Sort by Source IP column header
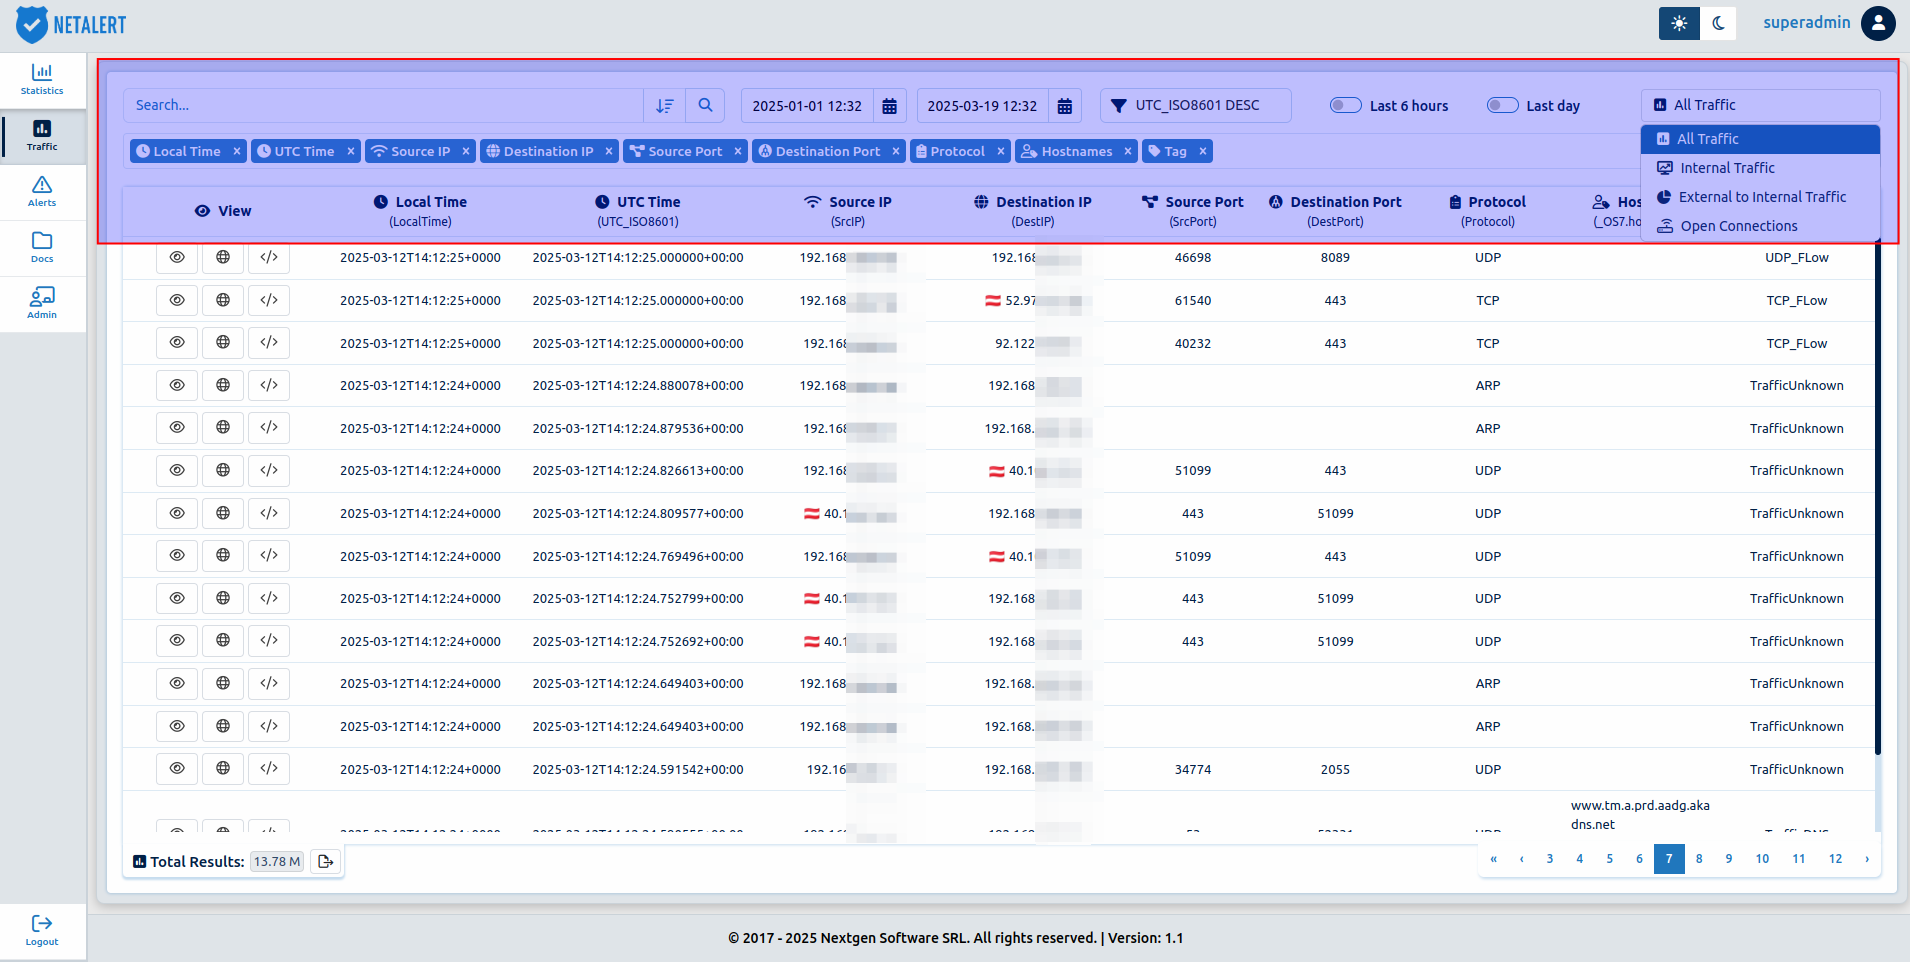Screen dimensions: 1910x962 point(848,211)
